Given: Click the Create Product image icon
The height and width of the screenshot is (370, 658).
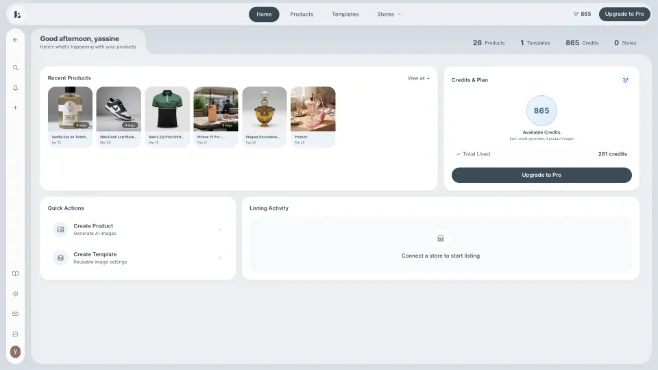Looking at the screenshot, I should point(60,229).
